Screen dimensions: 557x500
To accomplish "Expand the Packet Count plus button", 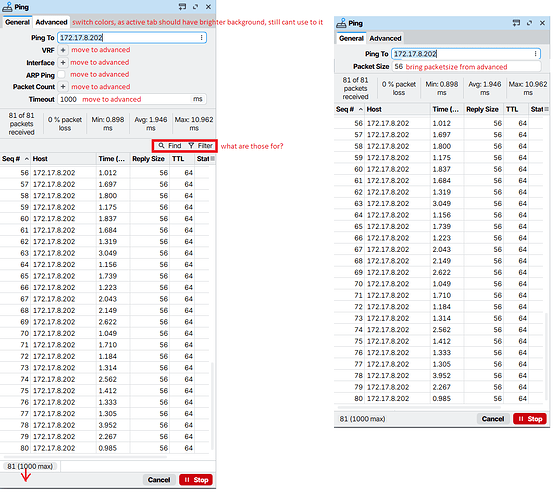I will tap(63, 87).
